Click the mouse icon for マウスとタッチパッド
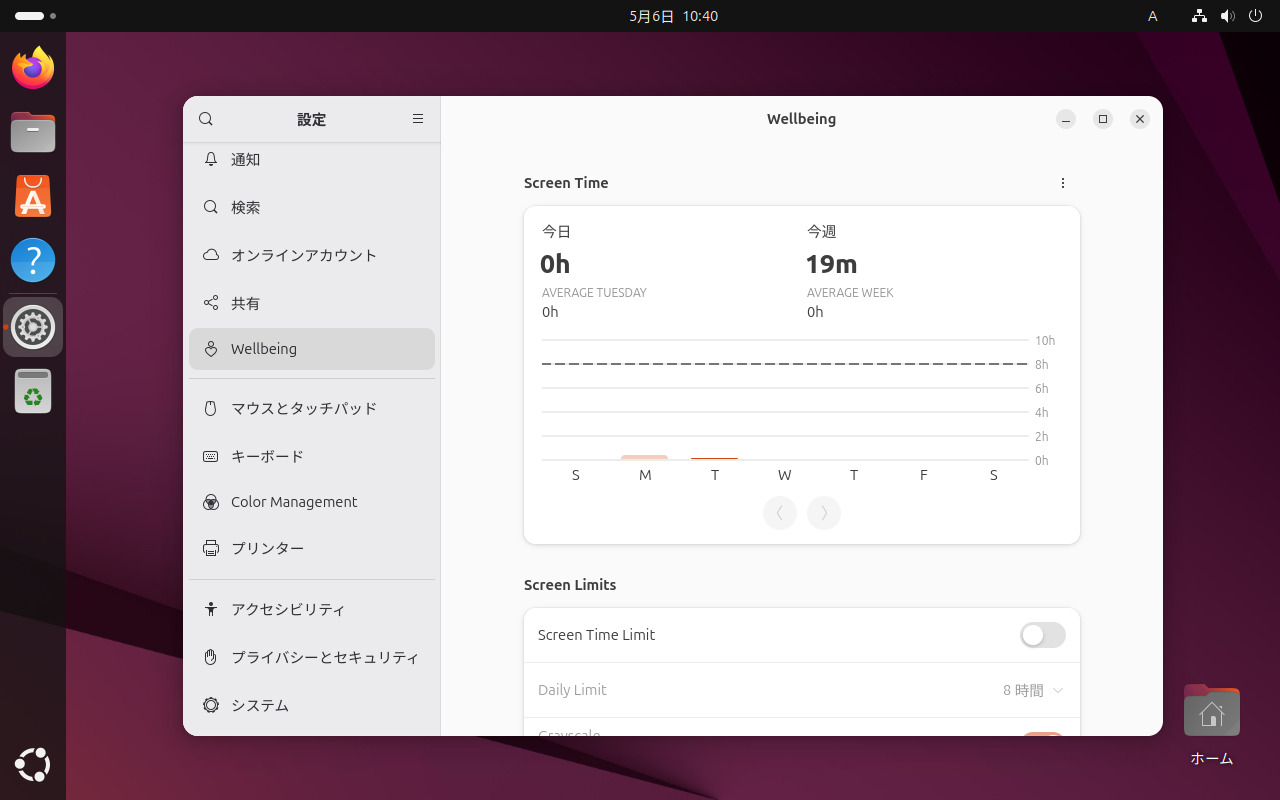Image resolution: width=1280 pixels, height=800 pixels. [211, 408]
